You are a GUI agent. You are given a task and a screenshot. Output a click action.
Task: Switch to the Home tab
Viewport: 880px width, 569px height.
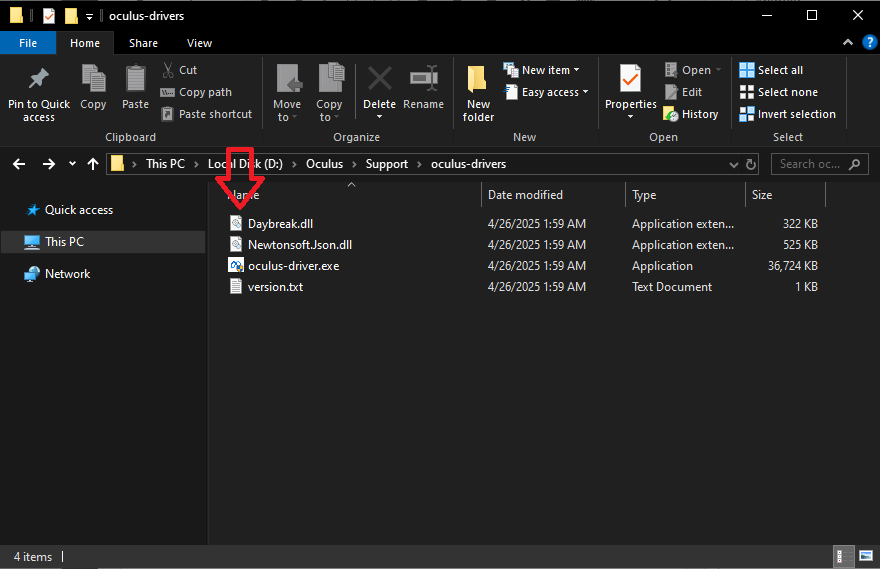coord(85,43)
